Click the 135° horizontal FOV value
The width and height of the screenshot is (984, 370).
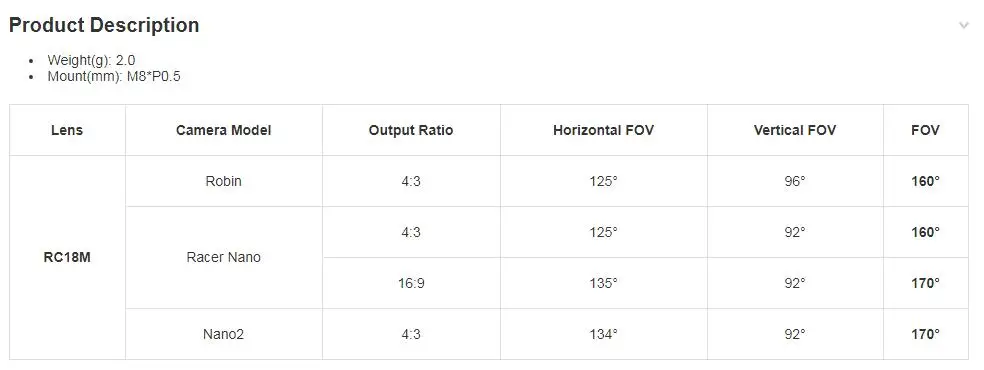[604, 283]
